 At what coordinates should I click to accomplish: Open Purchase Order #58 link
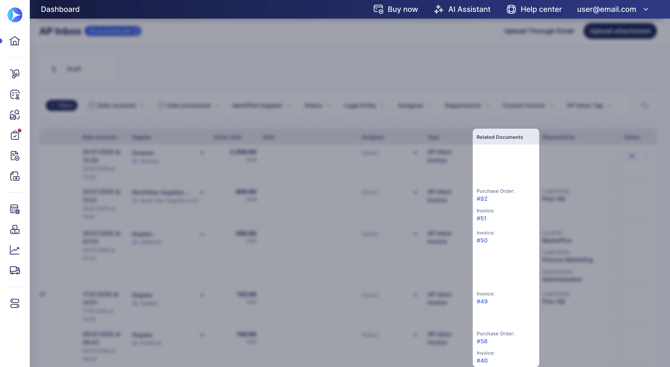[482, 341]
